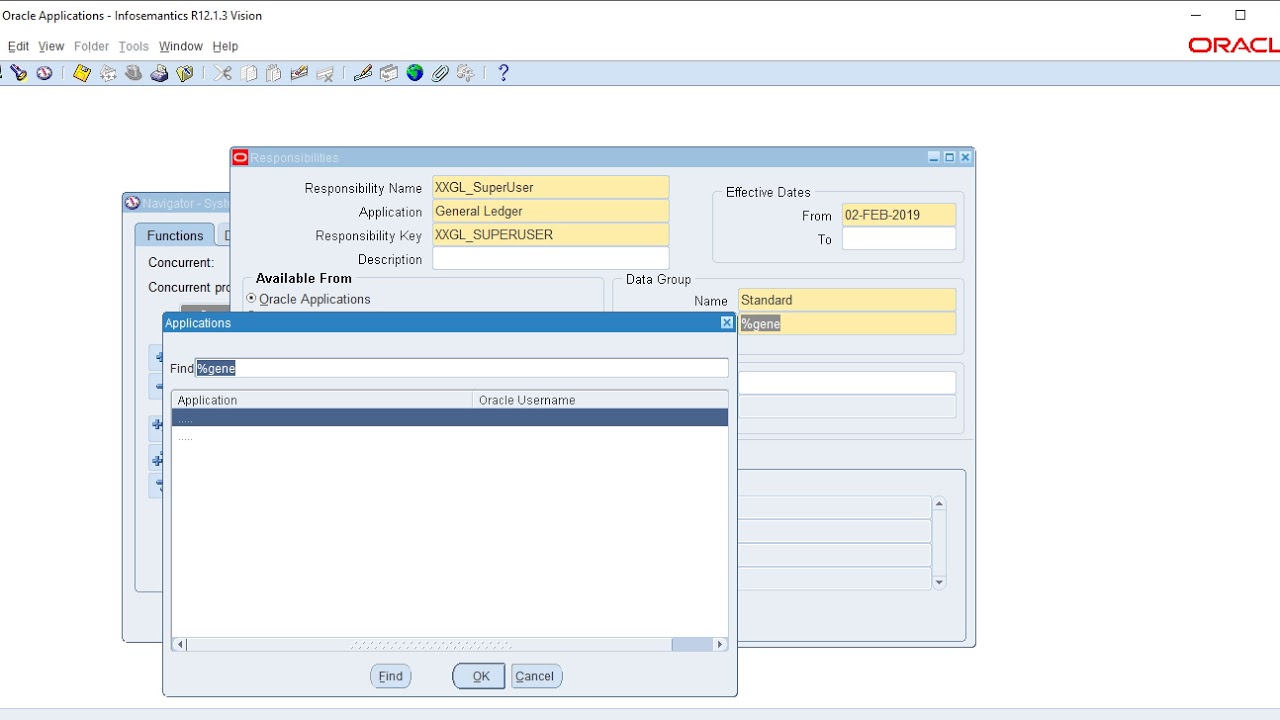Open the Window menu
This screenshot has width=1280, height=720.
tap(181, 46)
